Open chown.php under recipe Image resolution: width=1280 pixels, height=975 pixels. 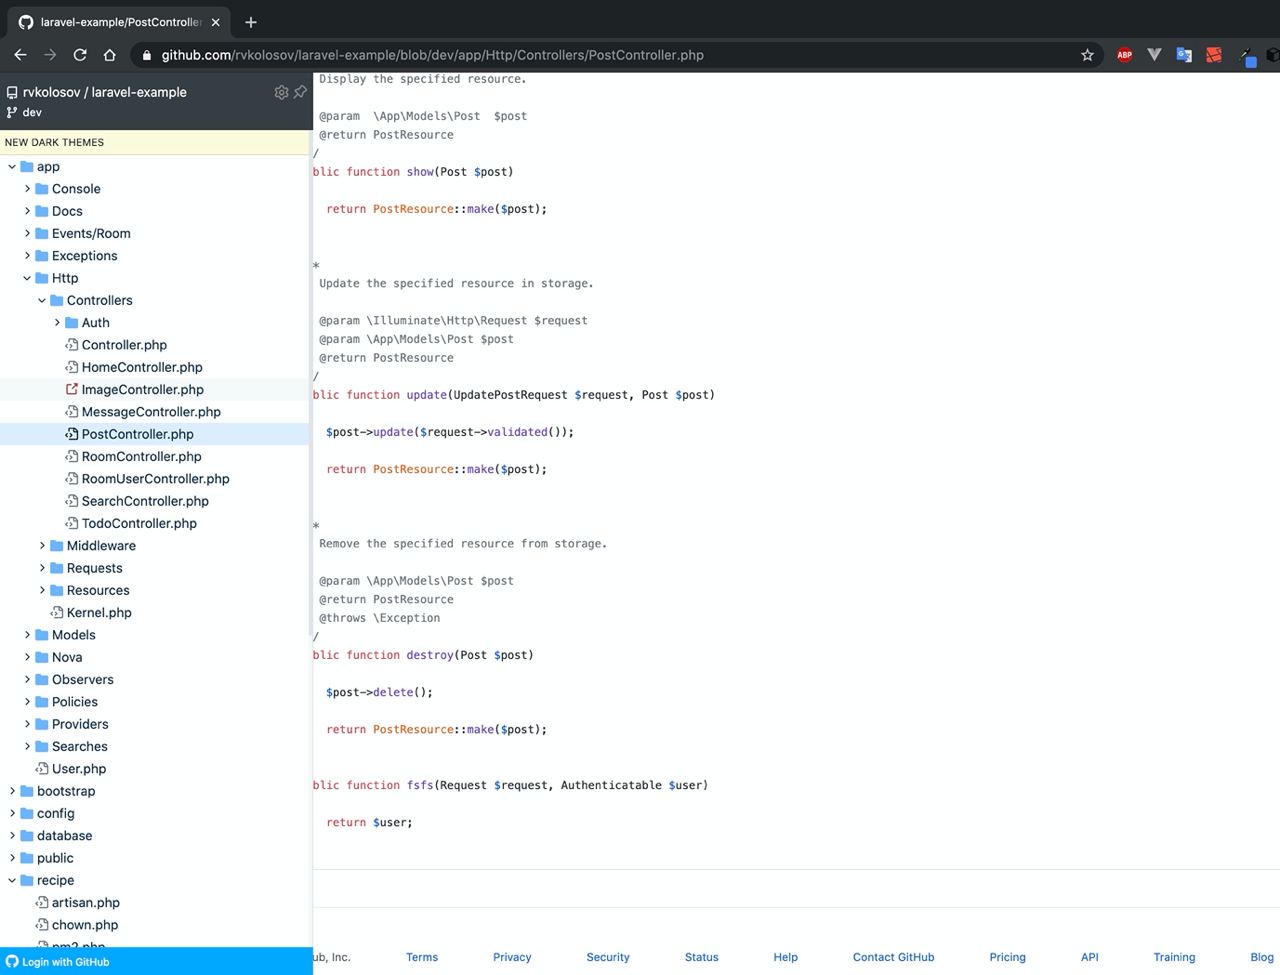pyautogui.click(x=85, y=925)
